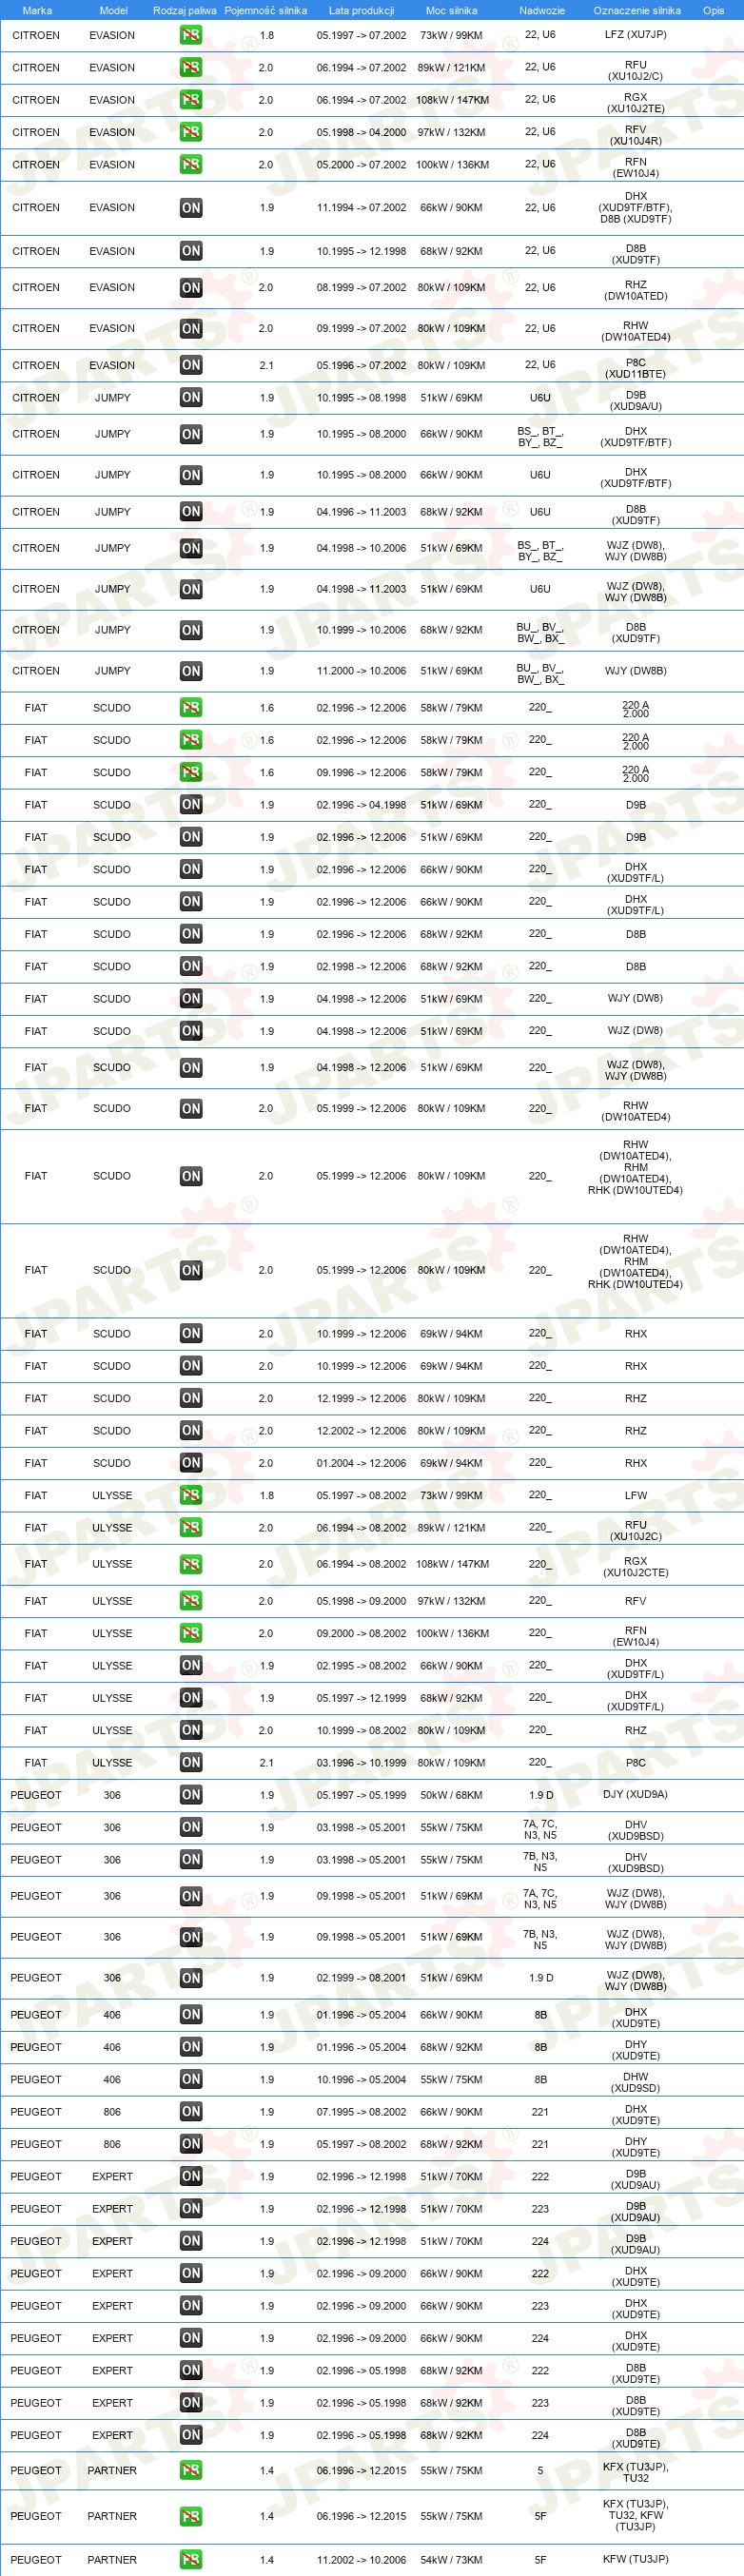Click the Nadwozie column header
Viewport: 744px width, 2576px height.
pos(541,10)
